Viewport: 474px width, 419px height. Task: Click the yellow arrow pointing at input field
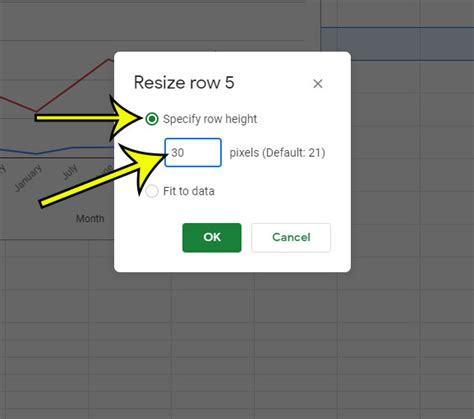coord(103,176)
